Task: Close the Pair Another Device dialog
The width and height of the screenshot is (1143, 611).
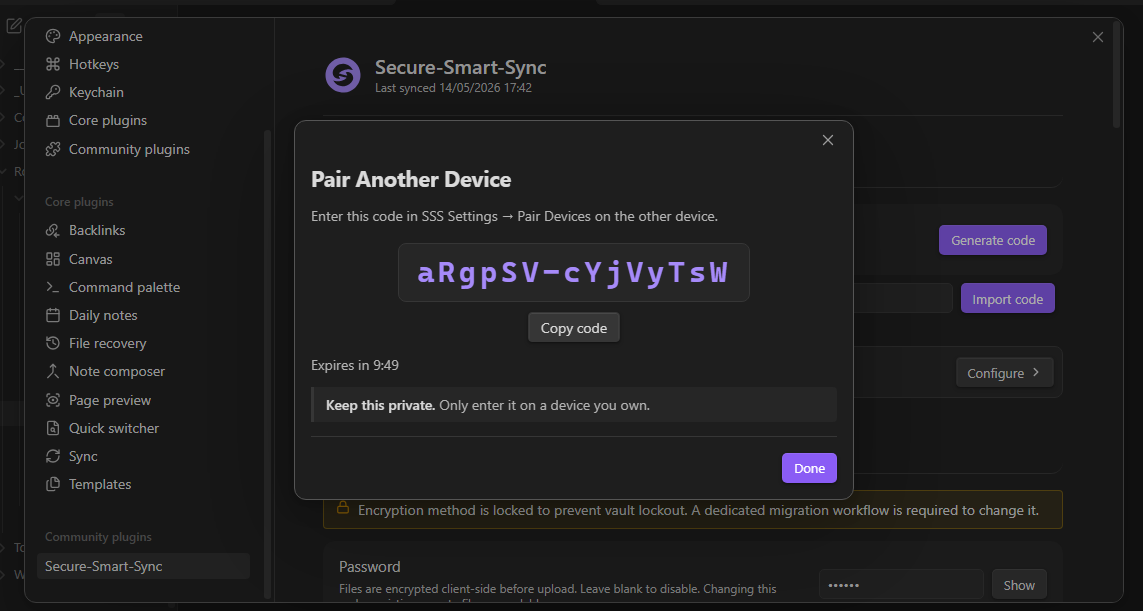Action: click(x=827, y=140)
